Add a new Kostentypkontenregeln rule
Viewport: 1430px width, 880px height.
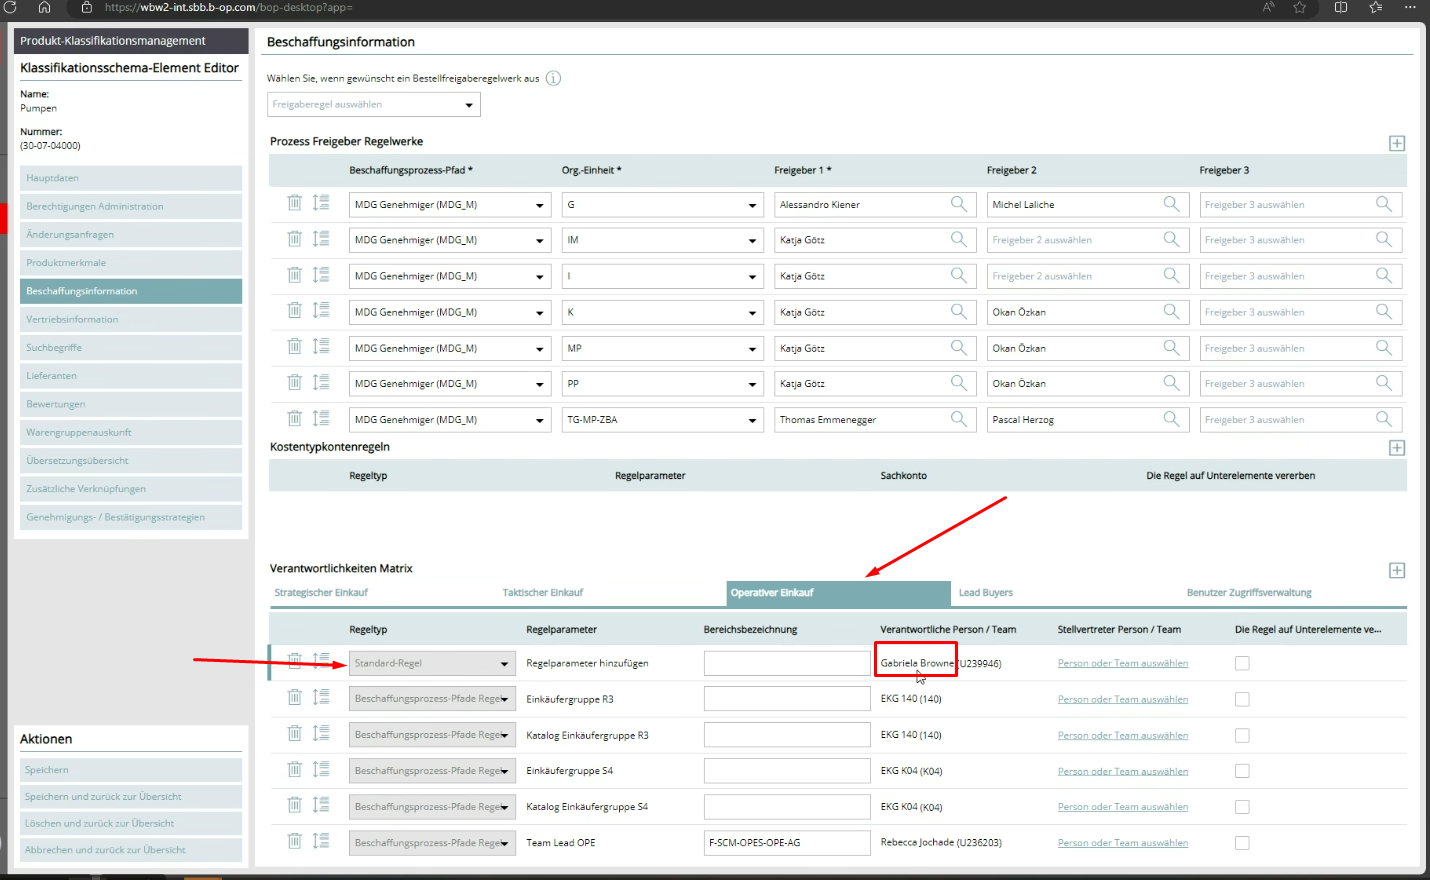[x=1397, y=448]
